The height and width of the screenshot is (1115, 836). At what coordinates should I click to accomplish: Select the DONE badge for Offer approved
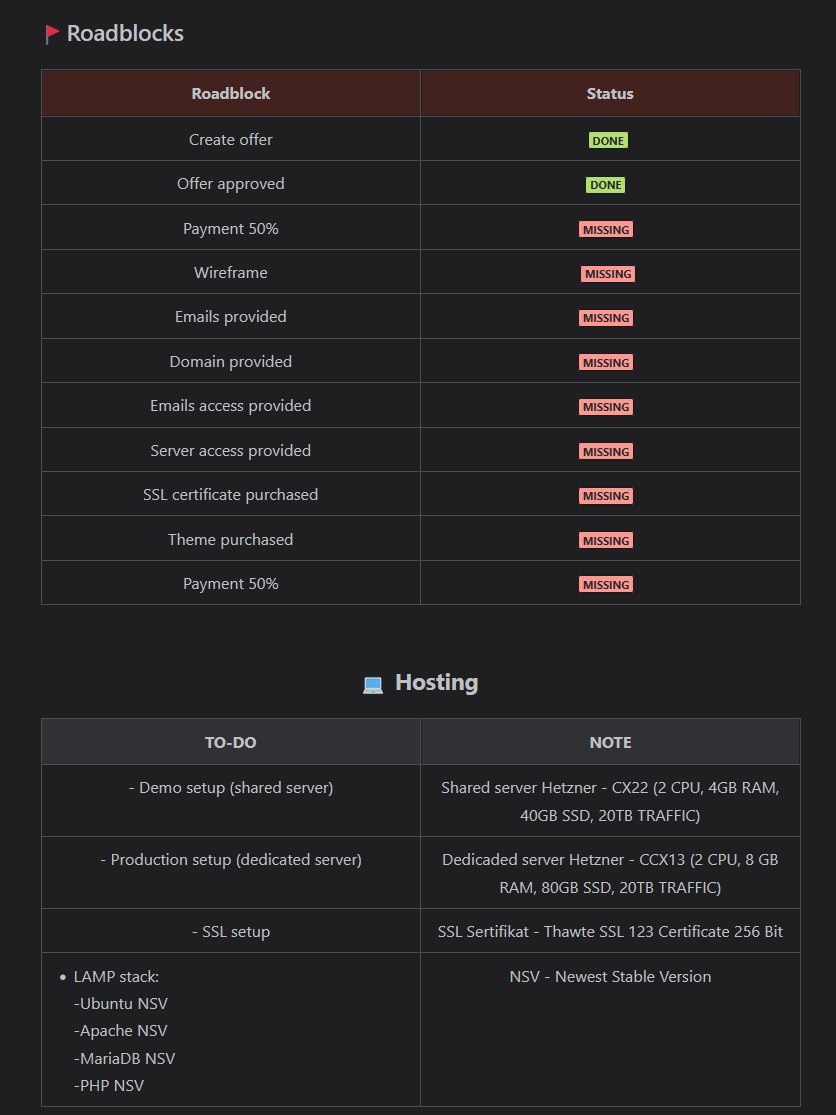pos(606,185)
